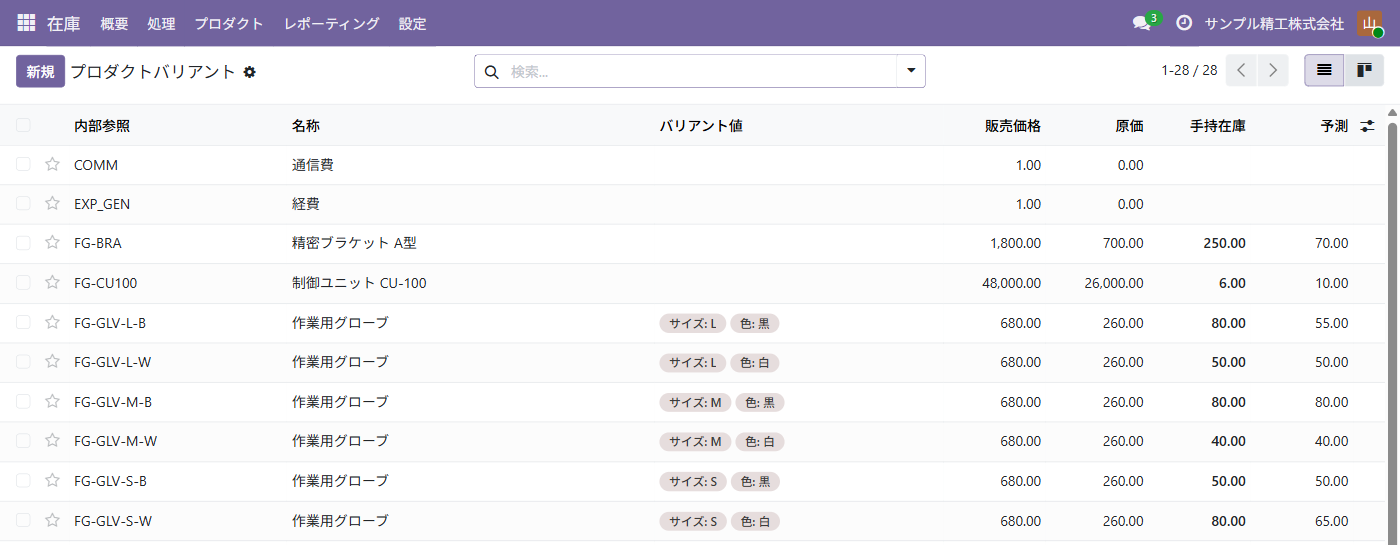Click the gear icon next to プロダクトバリアント
The width and height of the screenshot is (1400, 545).
click(250, 72)
